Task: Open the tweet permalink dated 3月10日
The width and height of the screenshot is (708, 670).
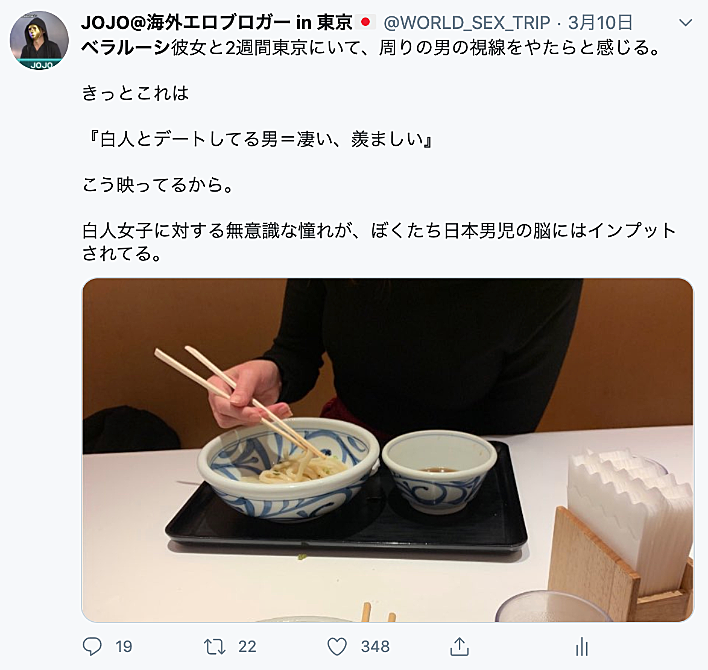Action: (x=600, y=22)
